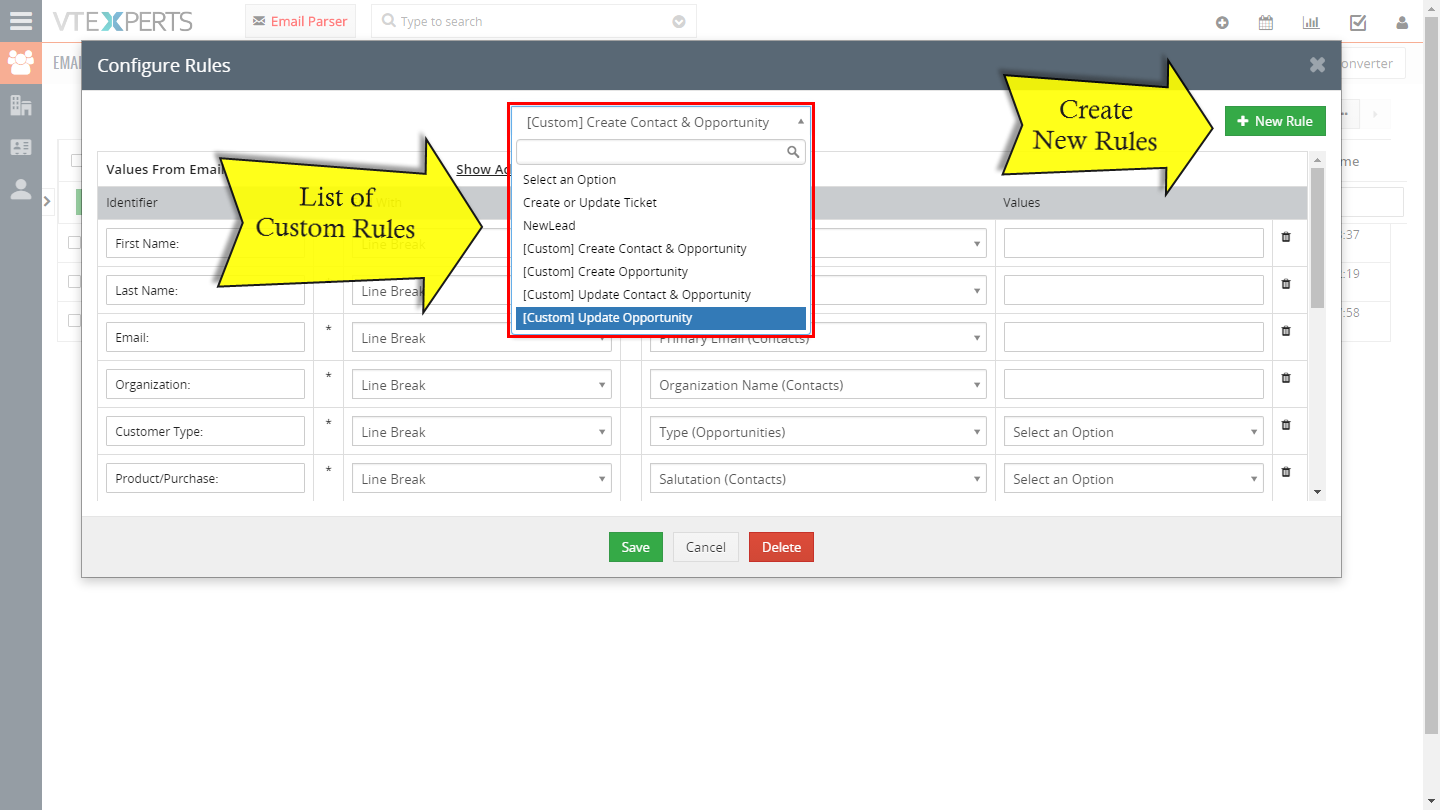Click the 'Product/Purchase:' identifier field
Viewport: 1440px width, 810px height.
[205, 478]
